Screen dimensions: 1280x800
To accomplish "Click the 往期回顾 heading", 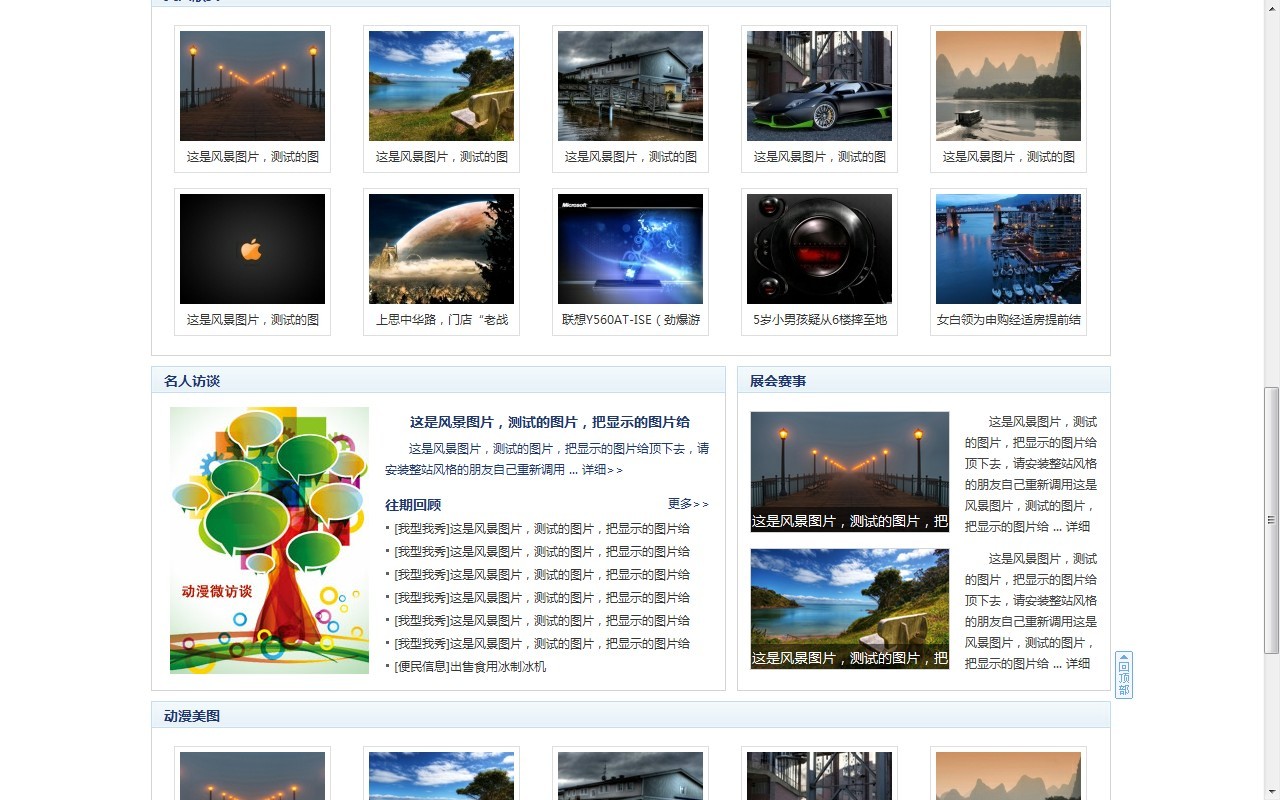I will click(x=413, y=505).
